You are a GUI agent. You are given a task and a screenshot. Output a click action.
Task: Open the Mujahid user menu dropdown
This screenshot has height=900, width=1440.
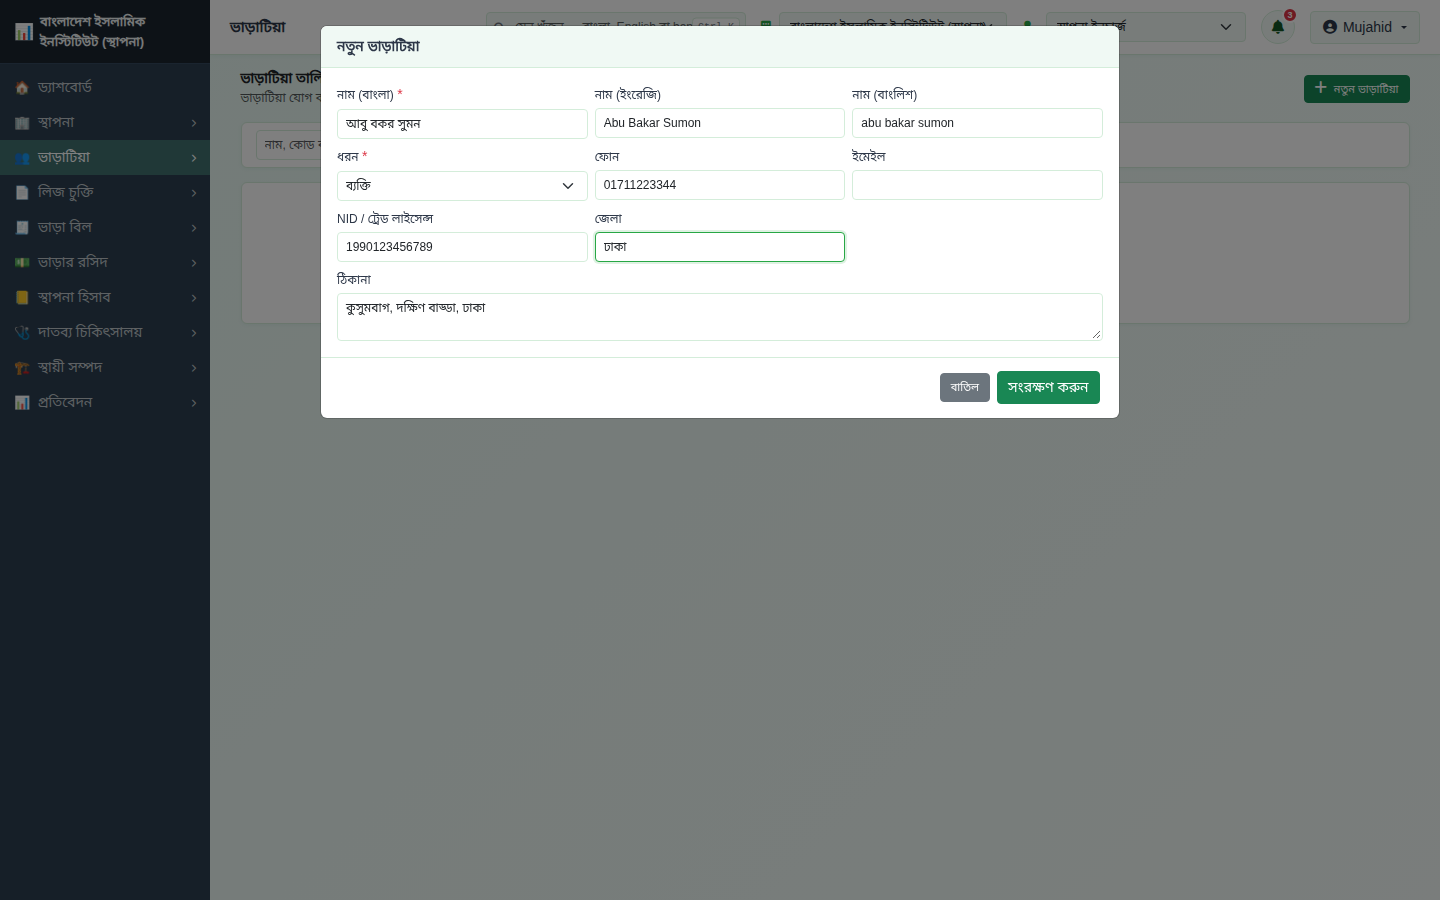1365,27
